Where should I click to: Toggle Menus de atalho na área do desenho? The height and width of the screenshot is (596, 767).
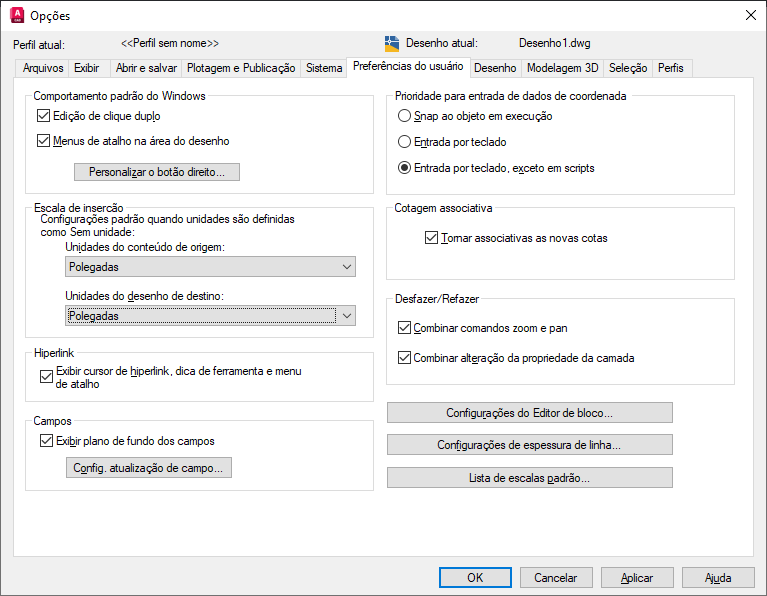(44, 141)
